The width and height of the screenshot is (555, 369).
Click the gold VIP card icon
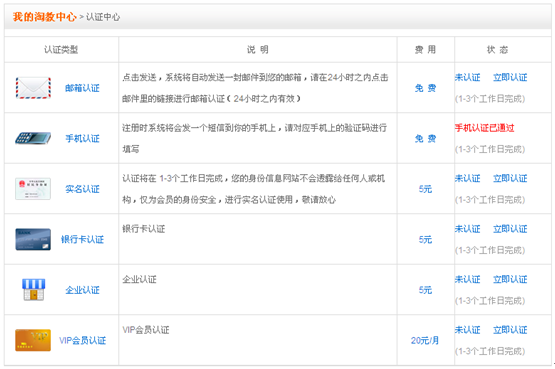point(33,340)
